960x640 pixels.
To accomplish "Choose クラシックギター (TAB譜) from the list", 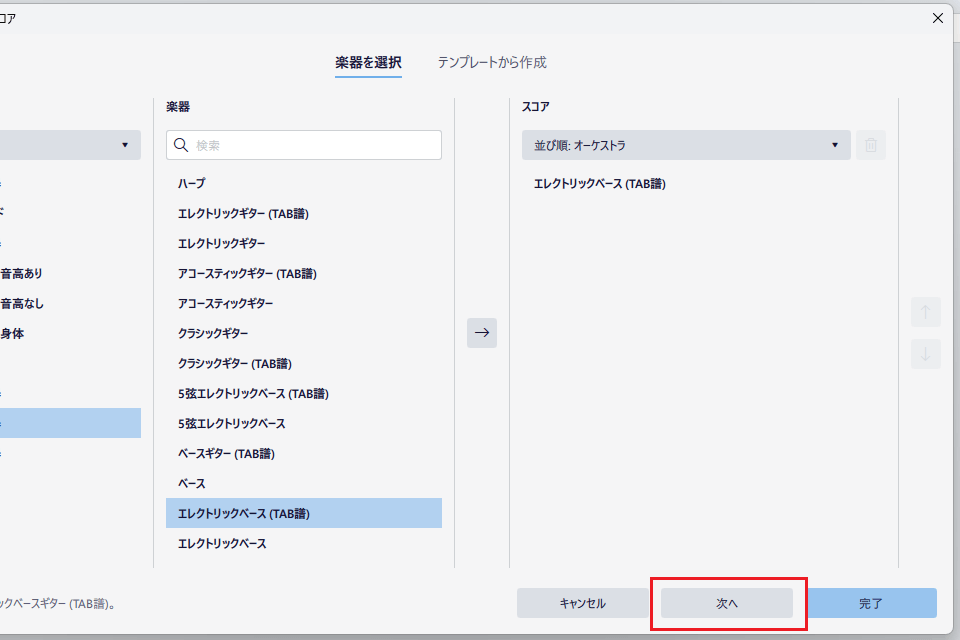I will [x=235, y=363].
